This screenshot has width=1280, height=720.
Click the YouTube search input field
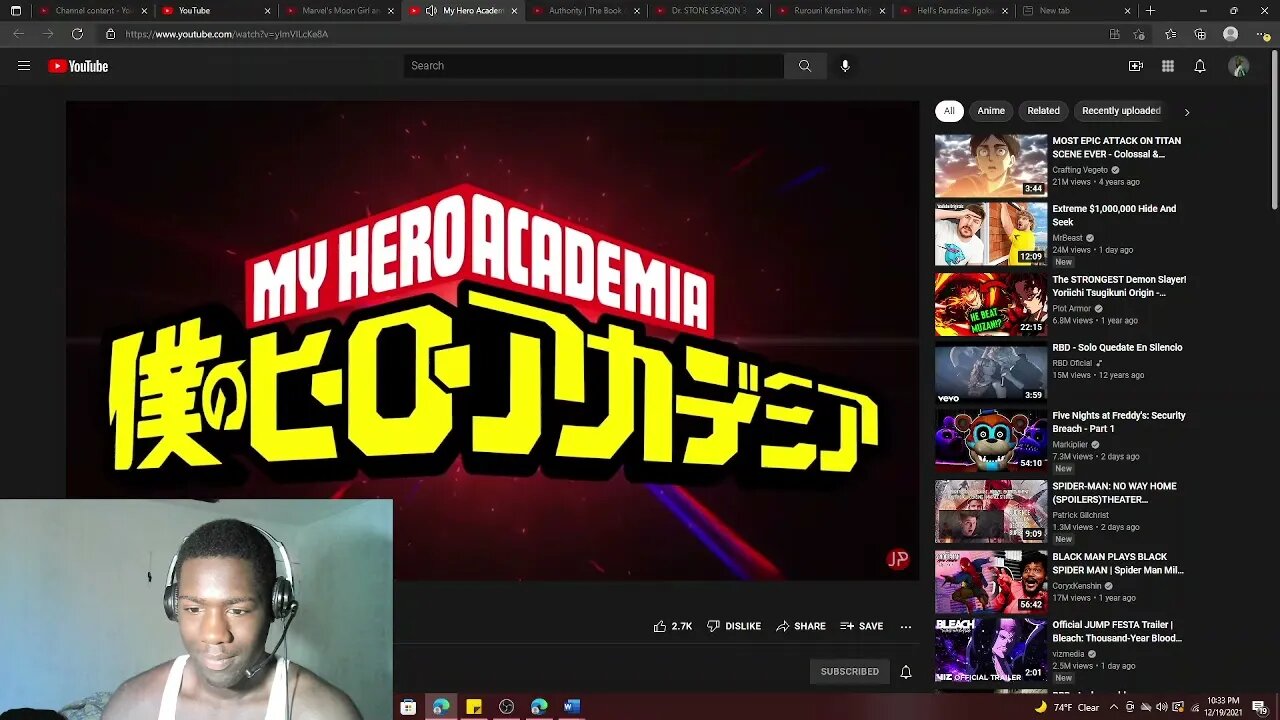594,66
